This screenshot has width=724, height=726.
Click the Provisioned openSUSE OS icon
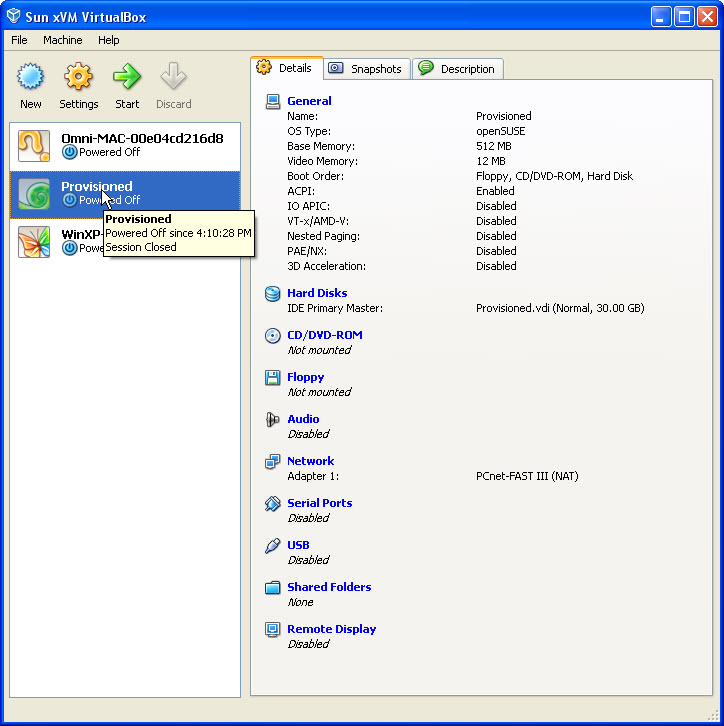(x=34, y=194)
